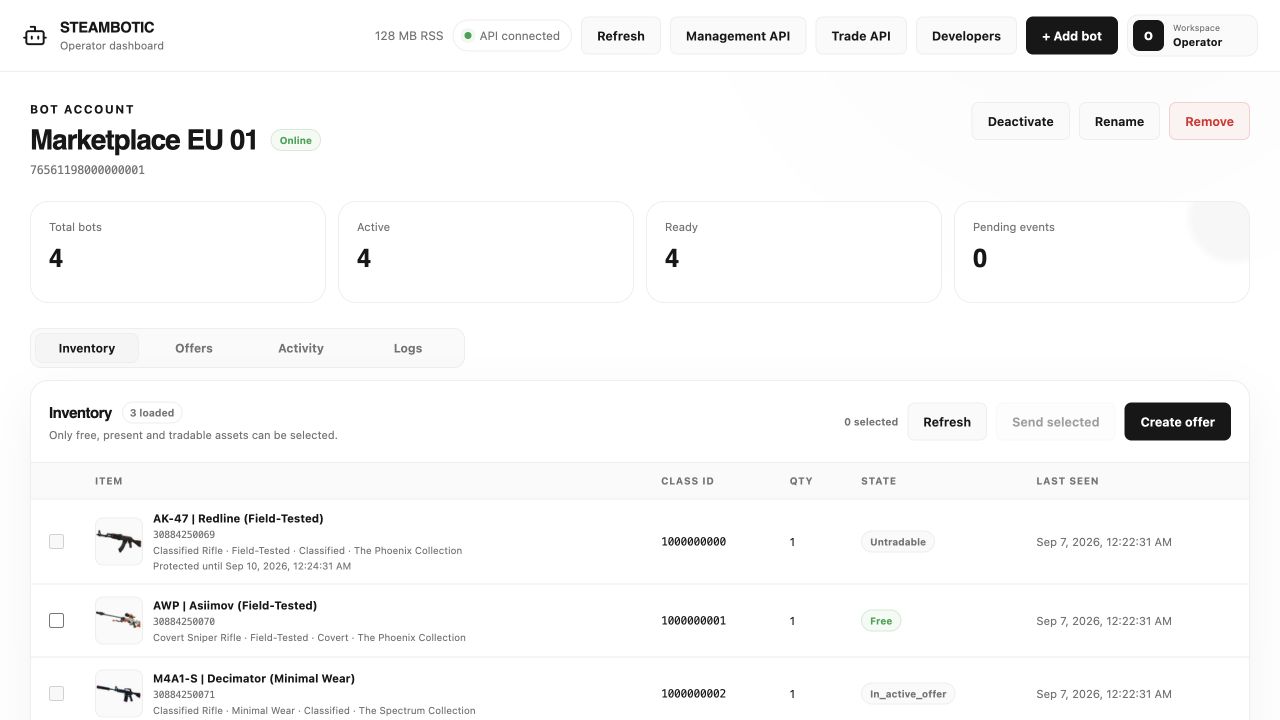Rename the bot account
Screen dimensions: 1280x720
tap(1119, 121)
